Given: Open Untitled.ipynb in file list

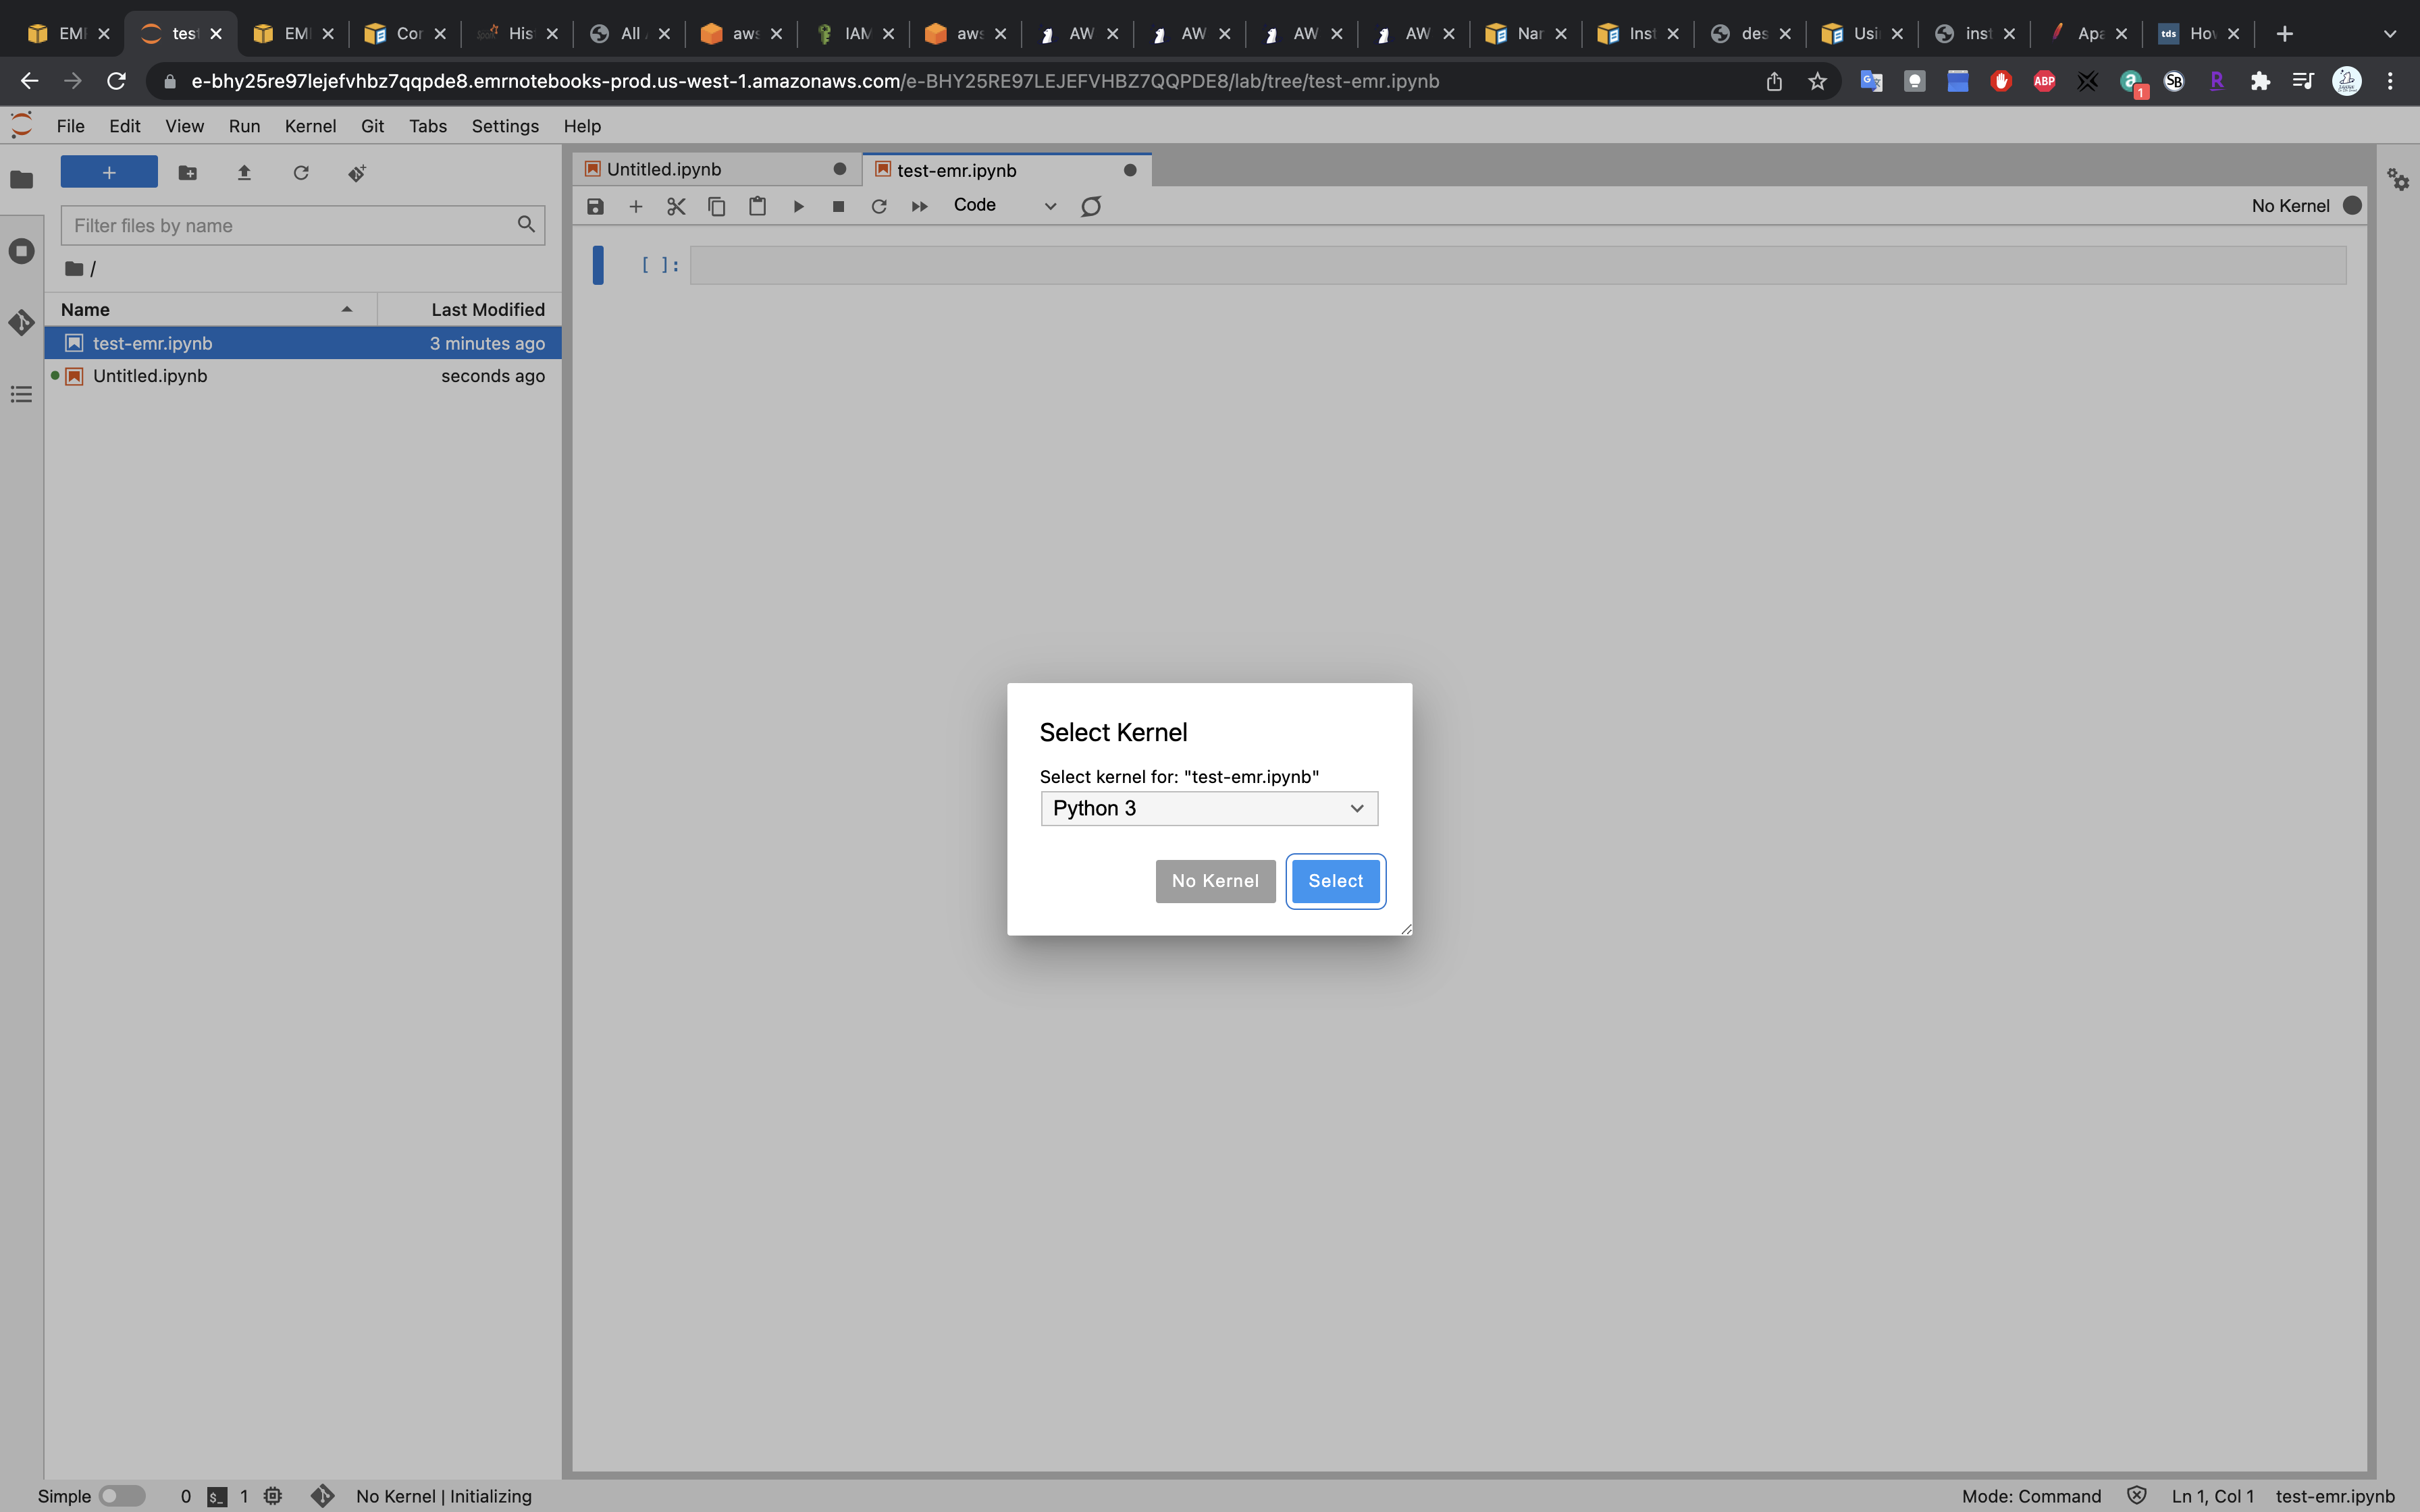Looking at the screenshot, I should click(150, 376).
